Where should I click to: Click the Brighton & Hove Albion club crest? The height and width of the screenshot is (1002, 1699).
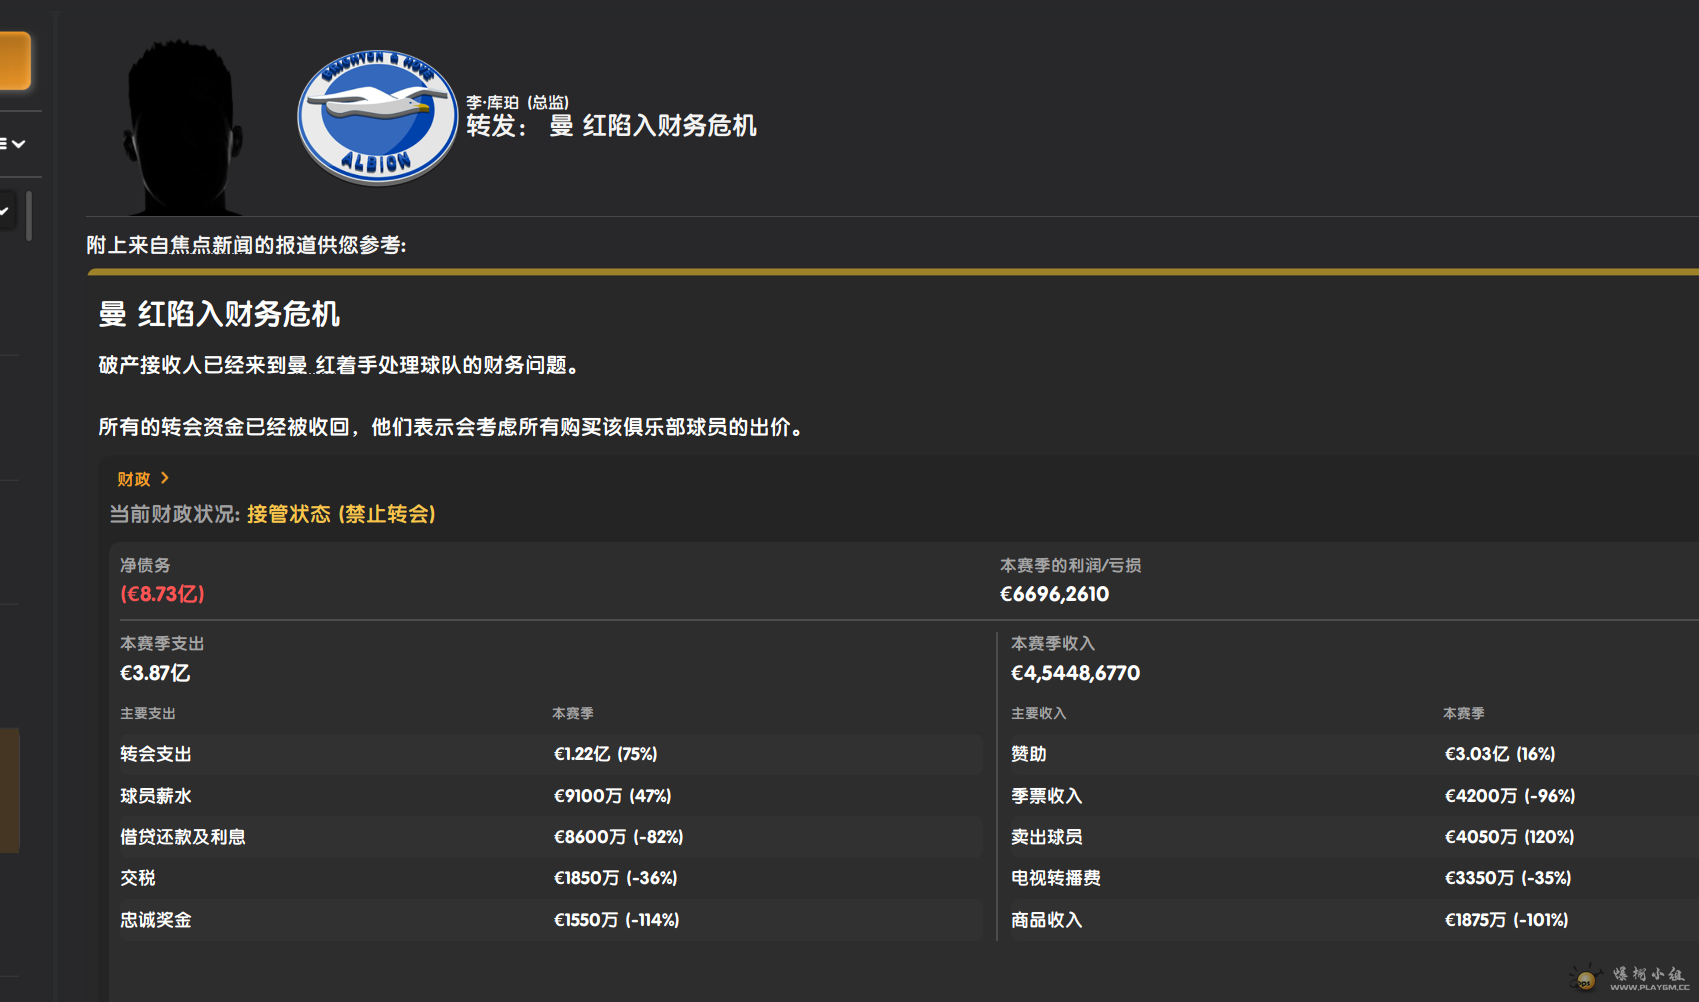point(377,118)
